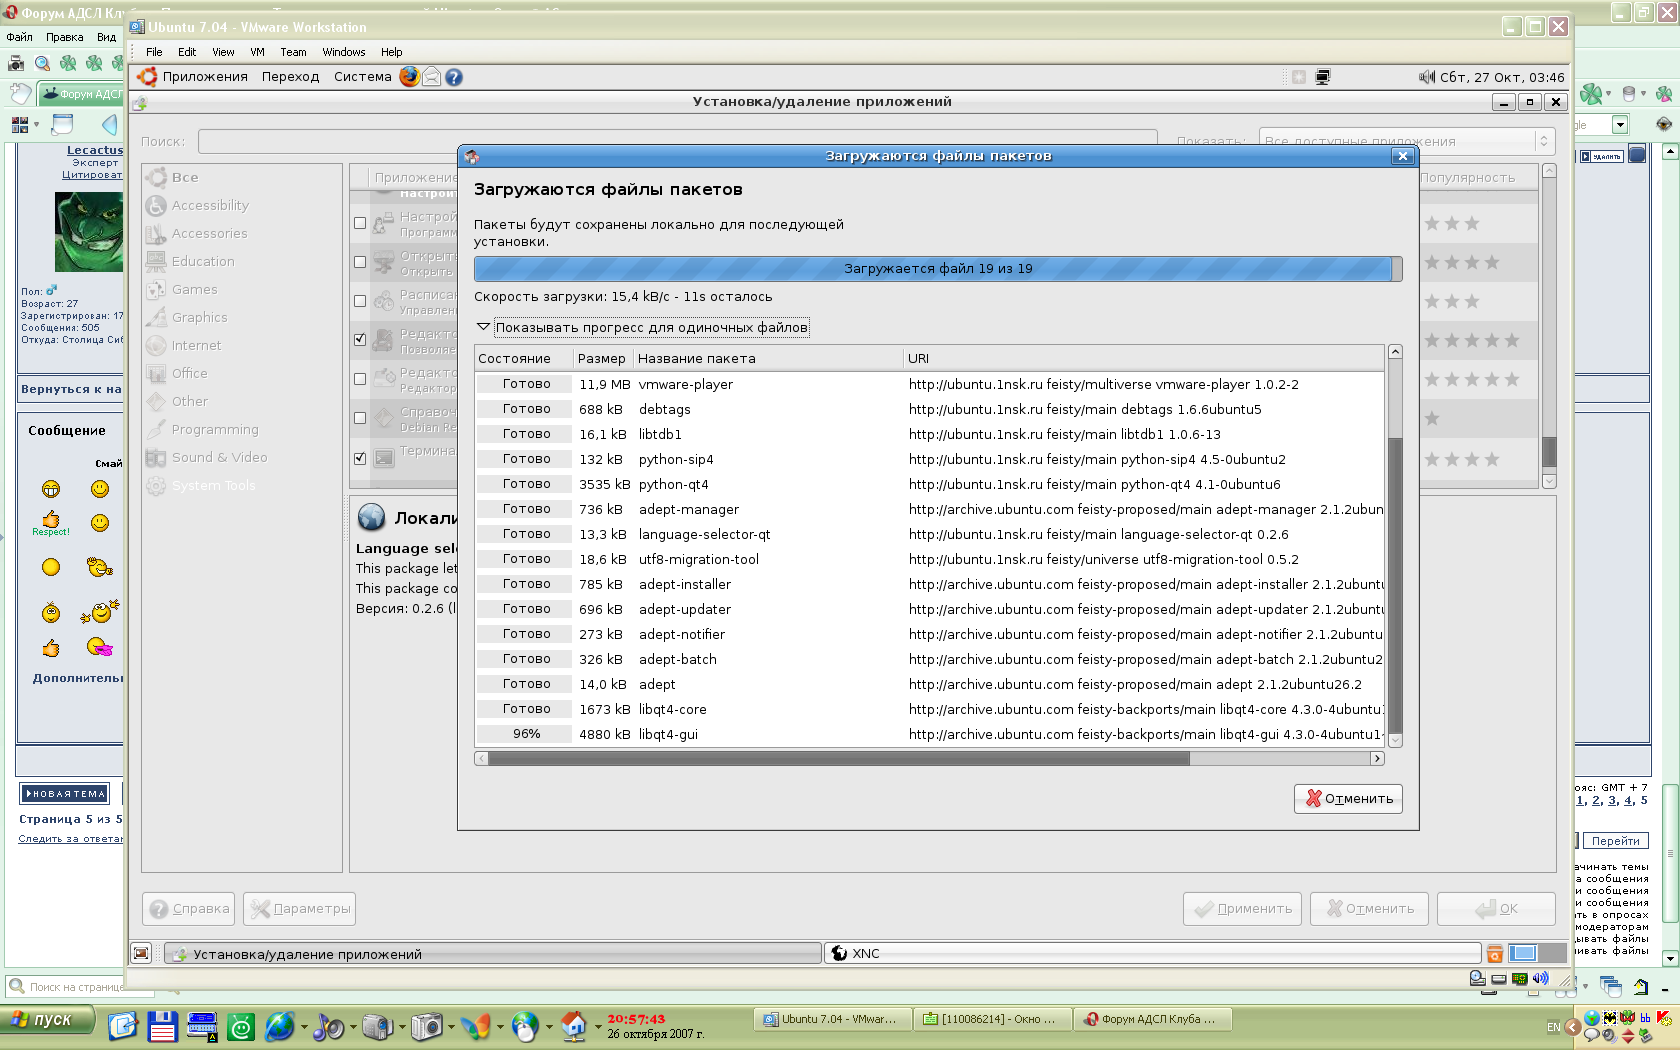Toggle the first application row checkbox

tap(360, 223)
